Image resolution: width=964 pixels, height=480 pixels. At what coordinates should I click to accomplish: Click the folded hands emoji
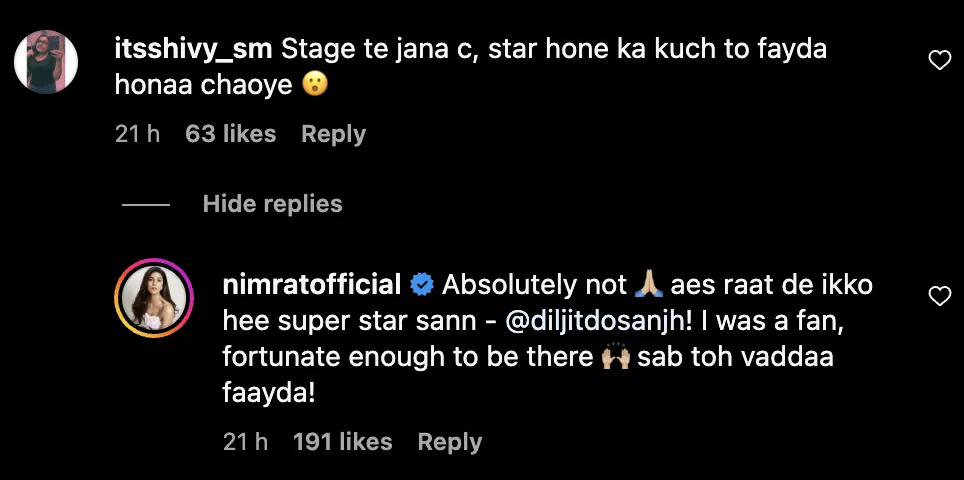point(650,286)
